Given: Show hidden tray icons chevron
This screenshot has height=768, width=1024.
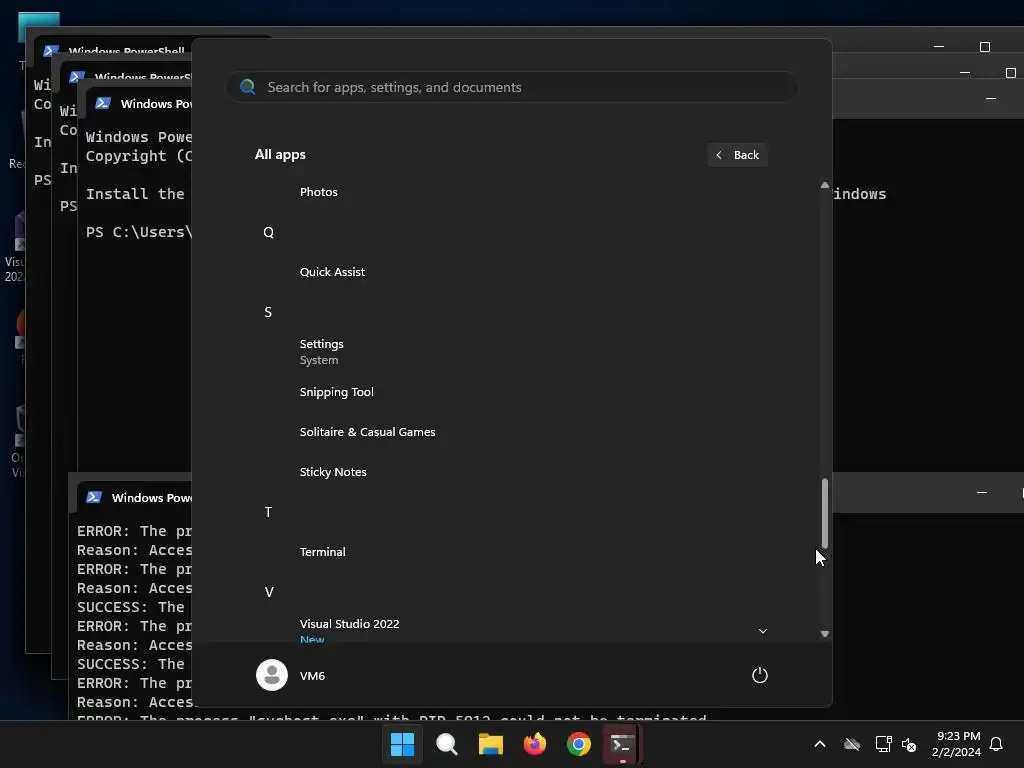Looking at the screenshot, I should 820,744.
